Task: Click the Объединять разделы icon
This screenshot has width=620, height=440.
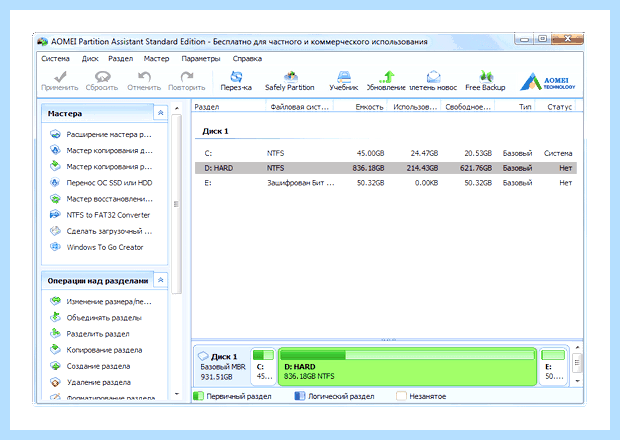Action: click(x=55, y=317)
